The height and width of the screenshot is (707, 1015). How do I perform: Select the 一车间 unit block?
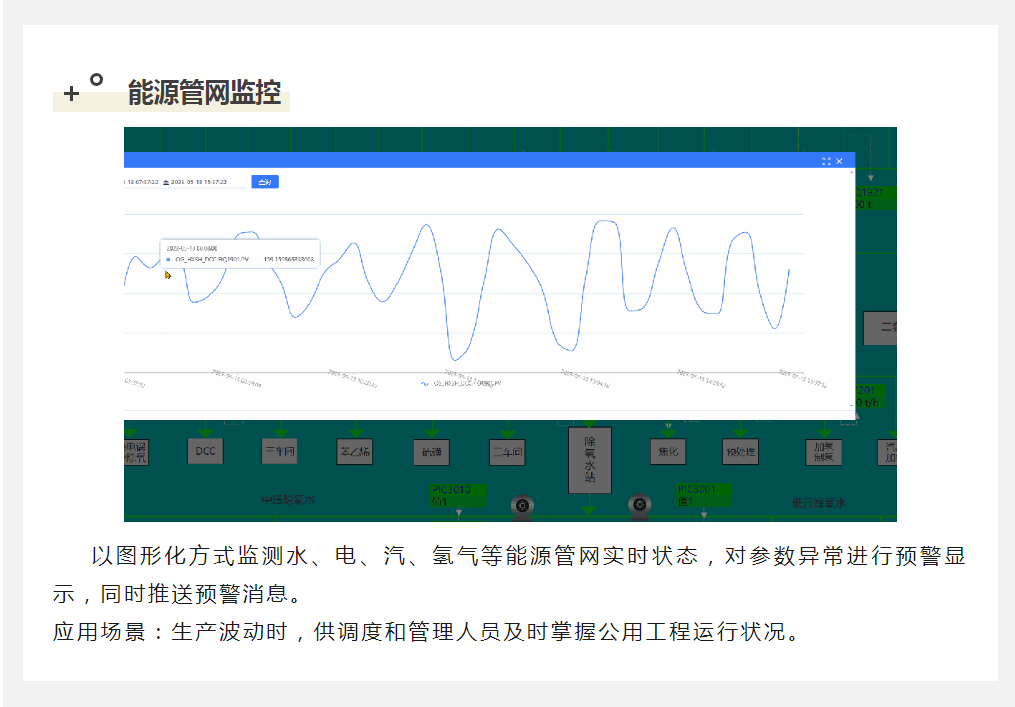[x=279, y=451]
